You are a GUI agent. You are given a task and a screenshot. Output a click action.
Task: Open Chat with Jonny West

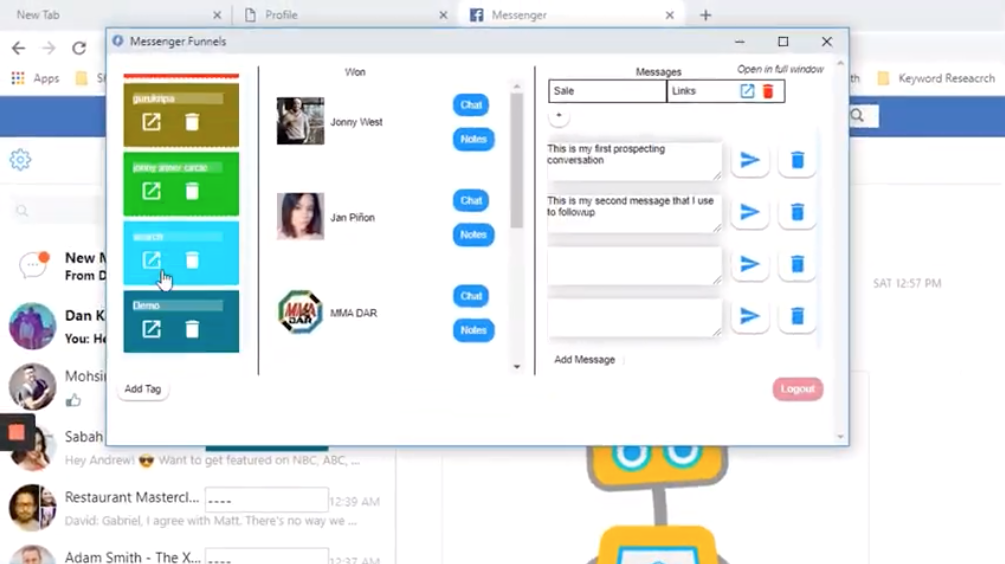[470, 105]
